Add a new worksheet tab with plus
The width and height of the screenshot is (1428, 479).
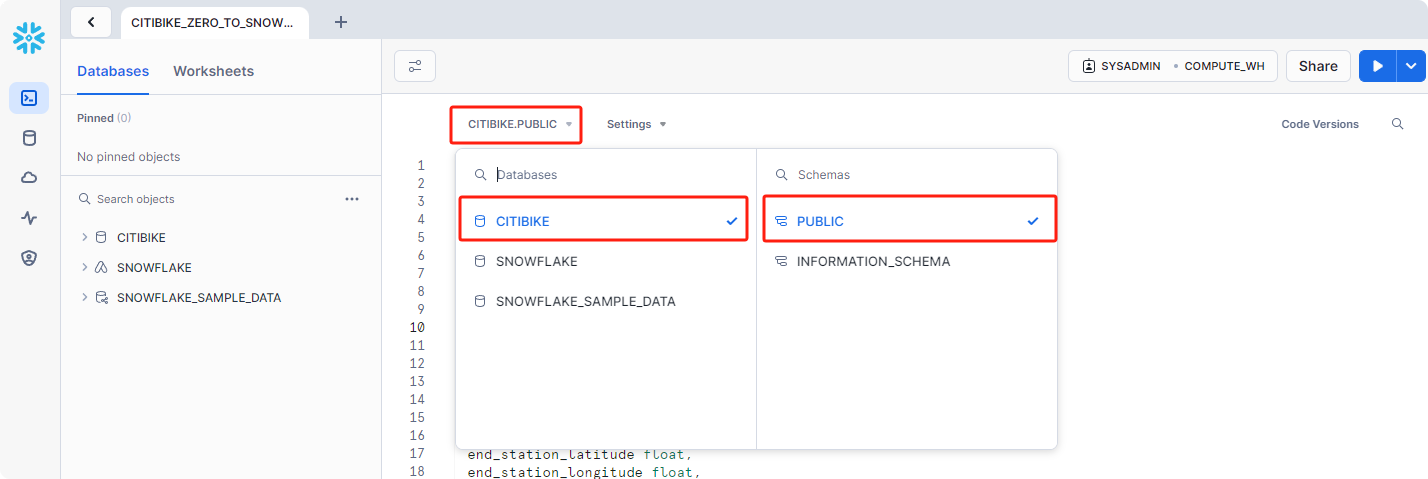[340, 22]
